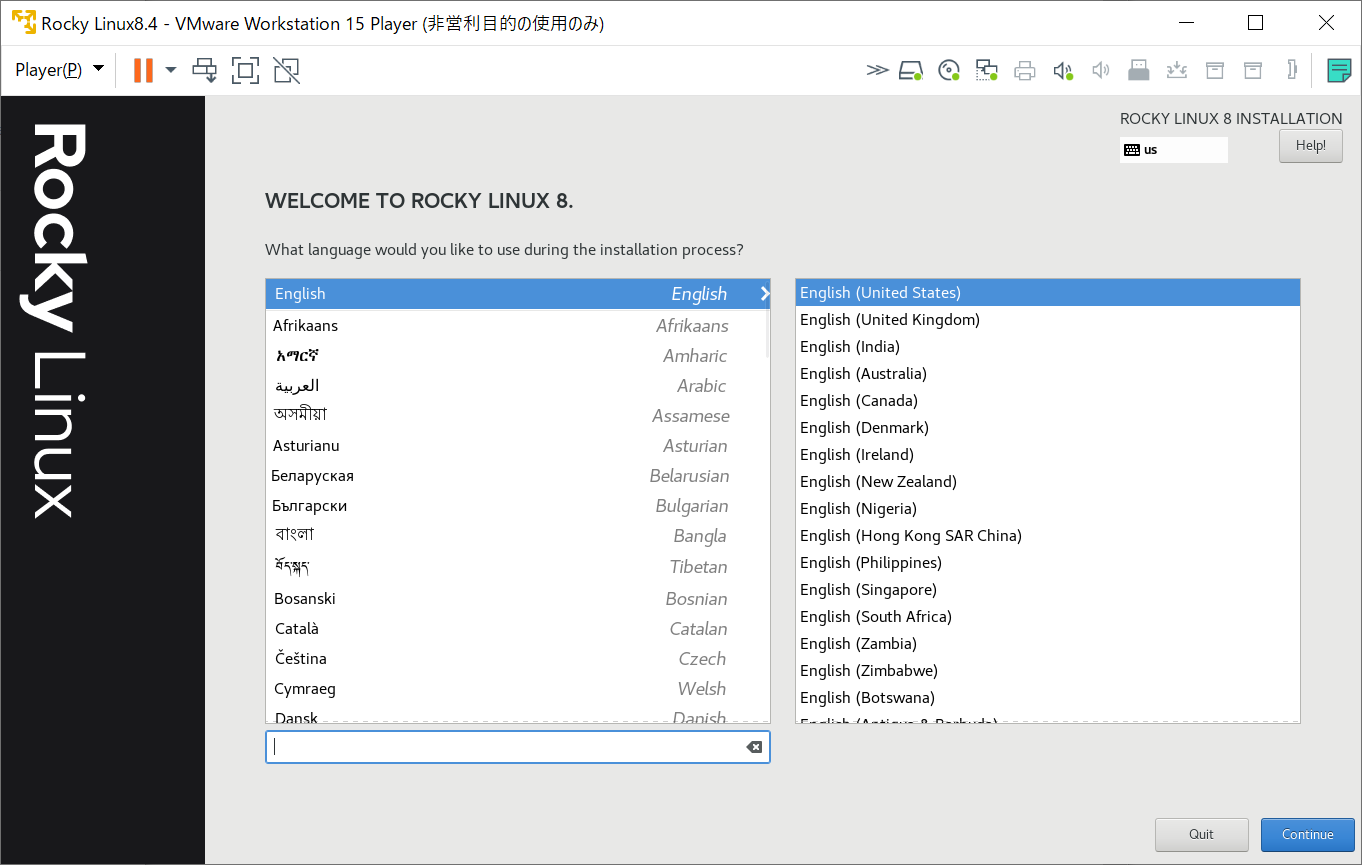Click the printer device icon
Screen dimensions: 1362x865
pos(1025,70)
